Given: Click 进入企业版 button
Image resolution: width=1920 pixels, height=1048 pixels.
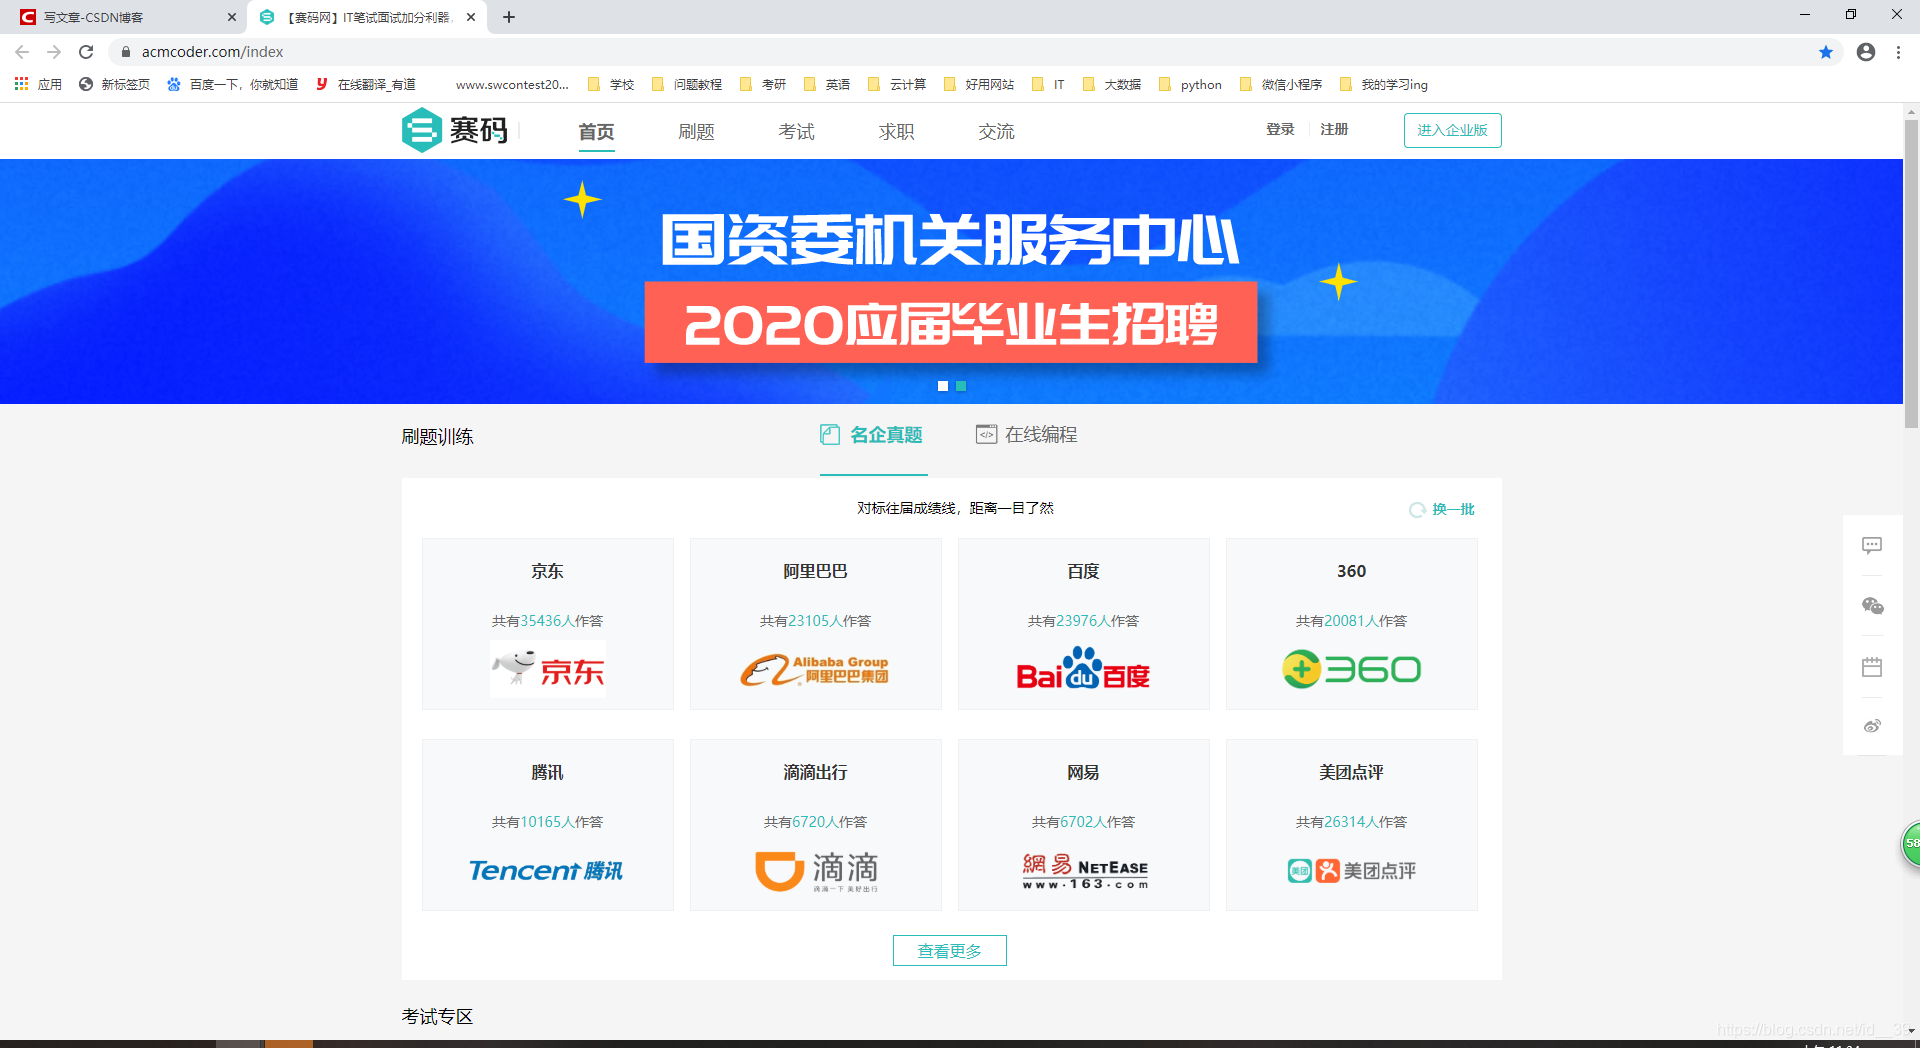Looking at the screenshot, I should 1452,130.
